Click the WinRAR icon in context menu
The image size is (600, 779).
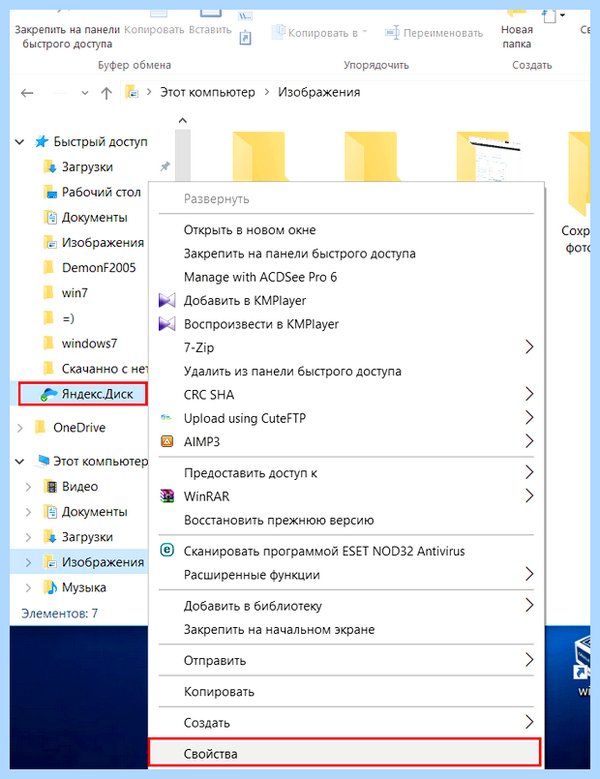[167, 496]
